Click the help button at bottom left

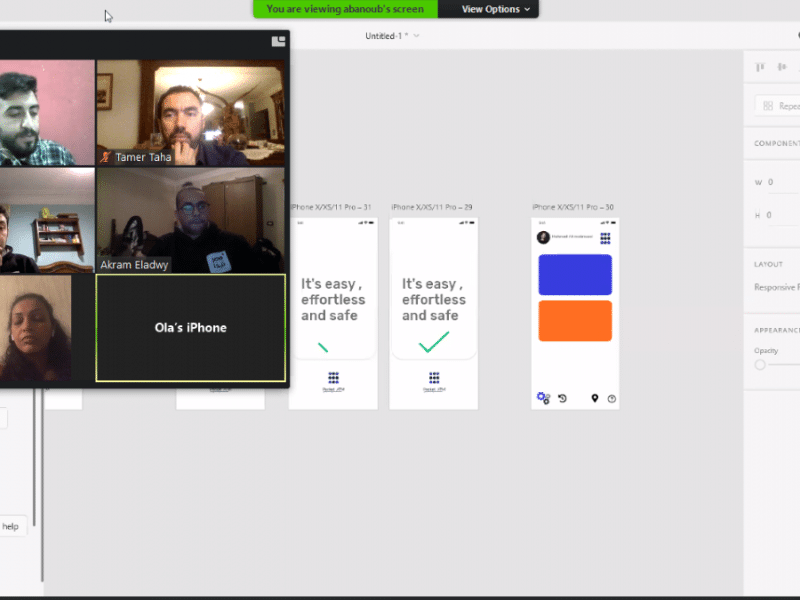(12, 527)
